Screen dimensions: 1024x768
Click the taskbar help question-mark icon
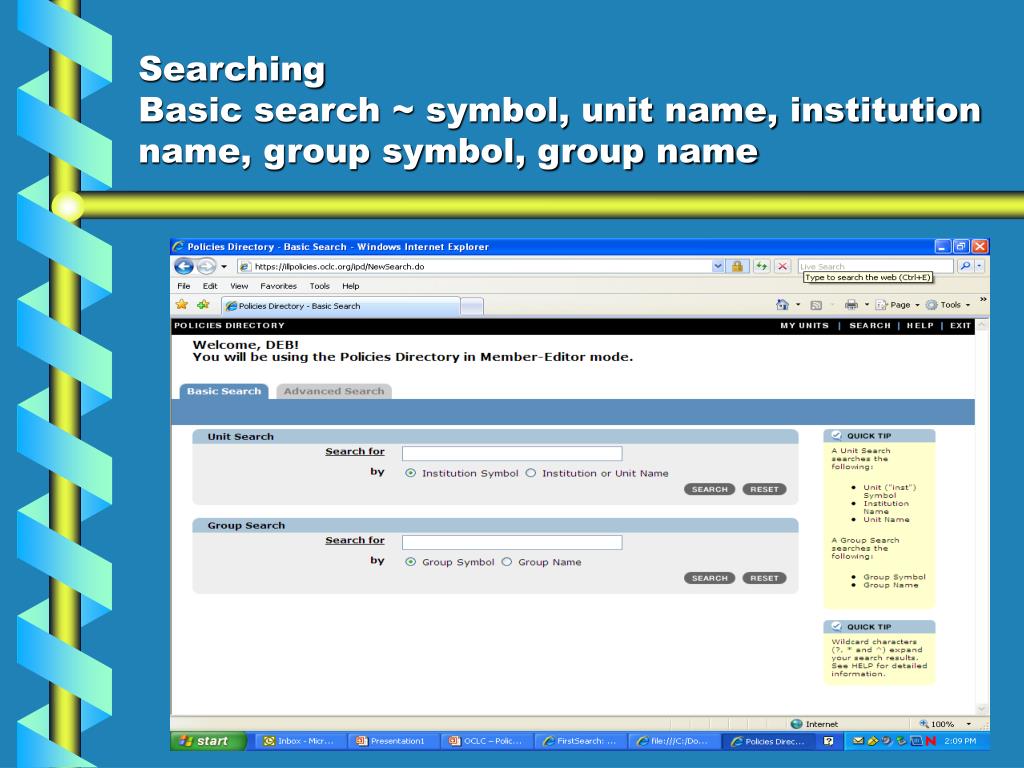click(x=829, y=741)
